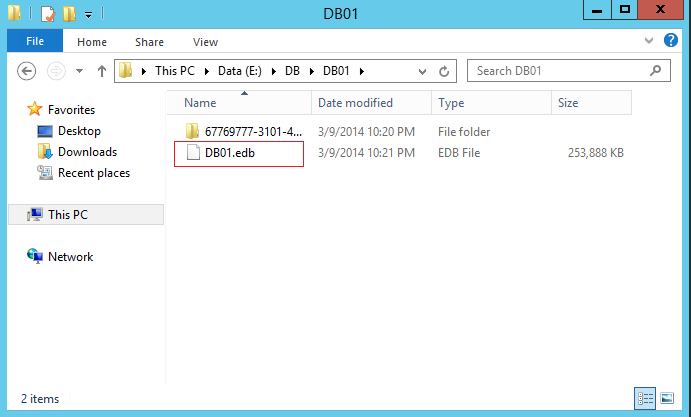Minimize the DB01 window

[x=597, y=10]
